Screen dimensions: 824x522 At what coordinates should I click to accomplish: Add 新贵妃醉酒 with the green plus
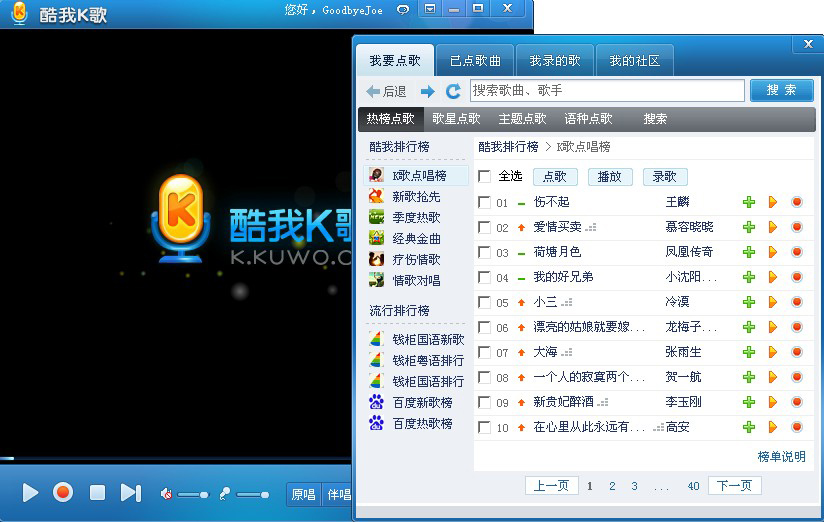[749, 402]
